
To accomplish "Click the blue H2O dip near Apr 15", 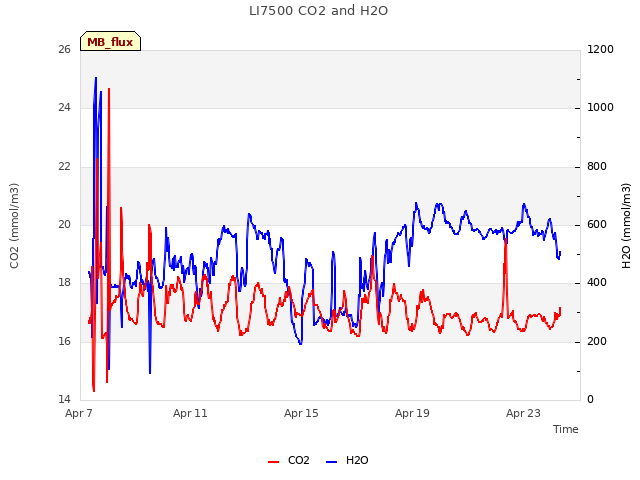I will (300, 343).
